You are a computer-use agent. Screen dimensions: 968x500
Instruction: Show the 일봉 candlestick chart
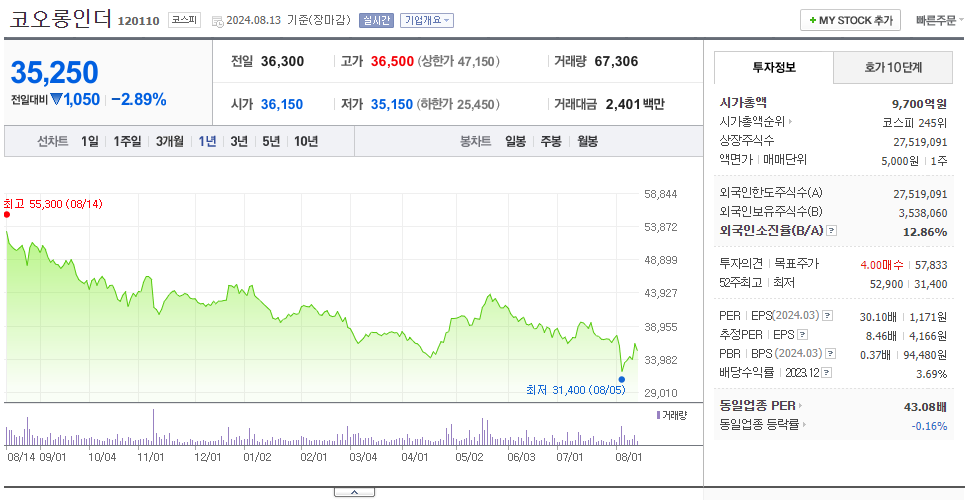(x=515, y=141)
